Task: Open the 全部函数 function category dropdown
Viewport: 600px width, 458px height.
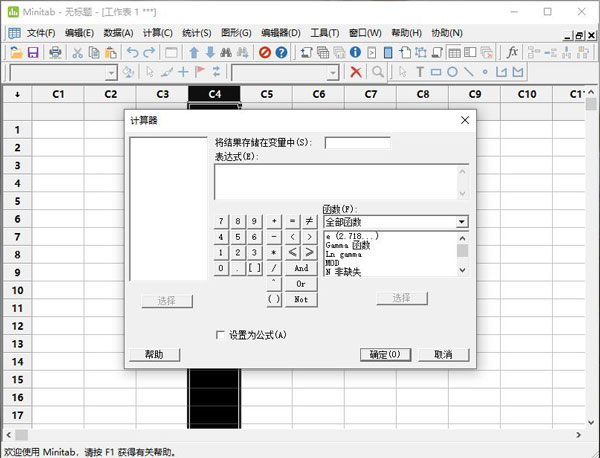Action: pyautogui.click(x=462, y=222)
